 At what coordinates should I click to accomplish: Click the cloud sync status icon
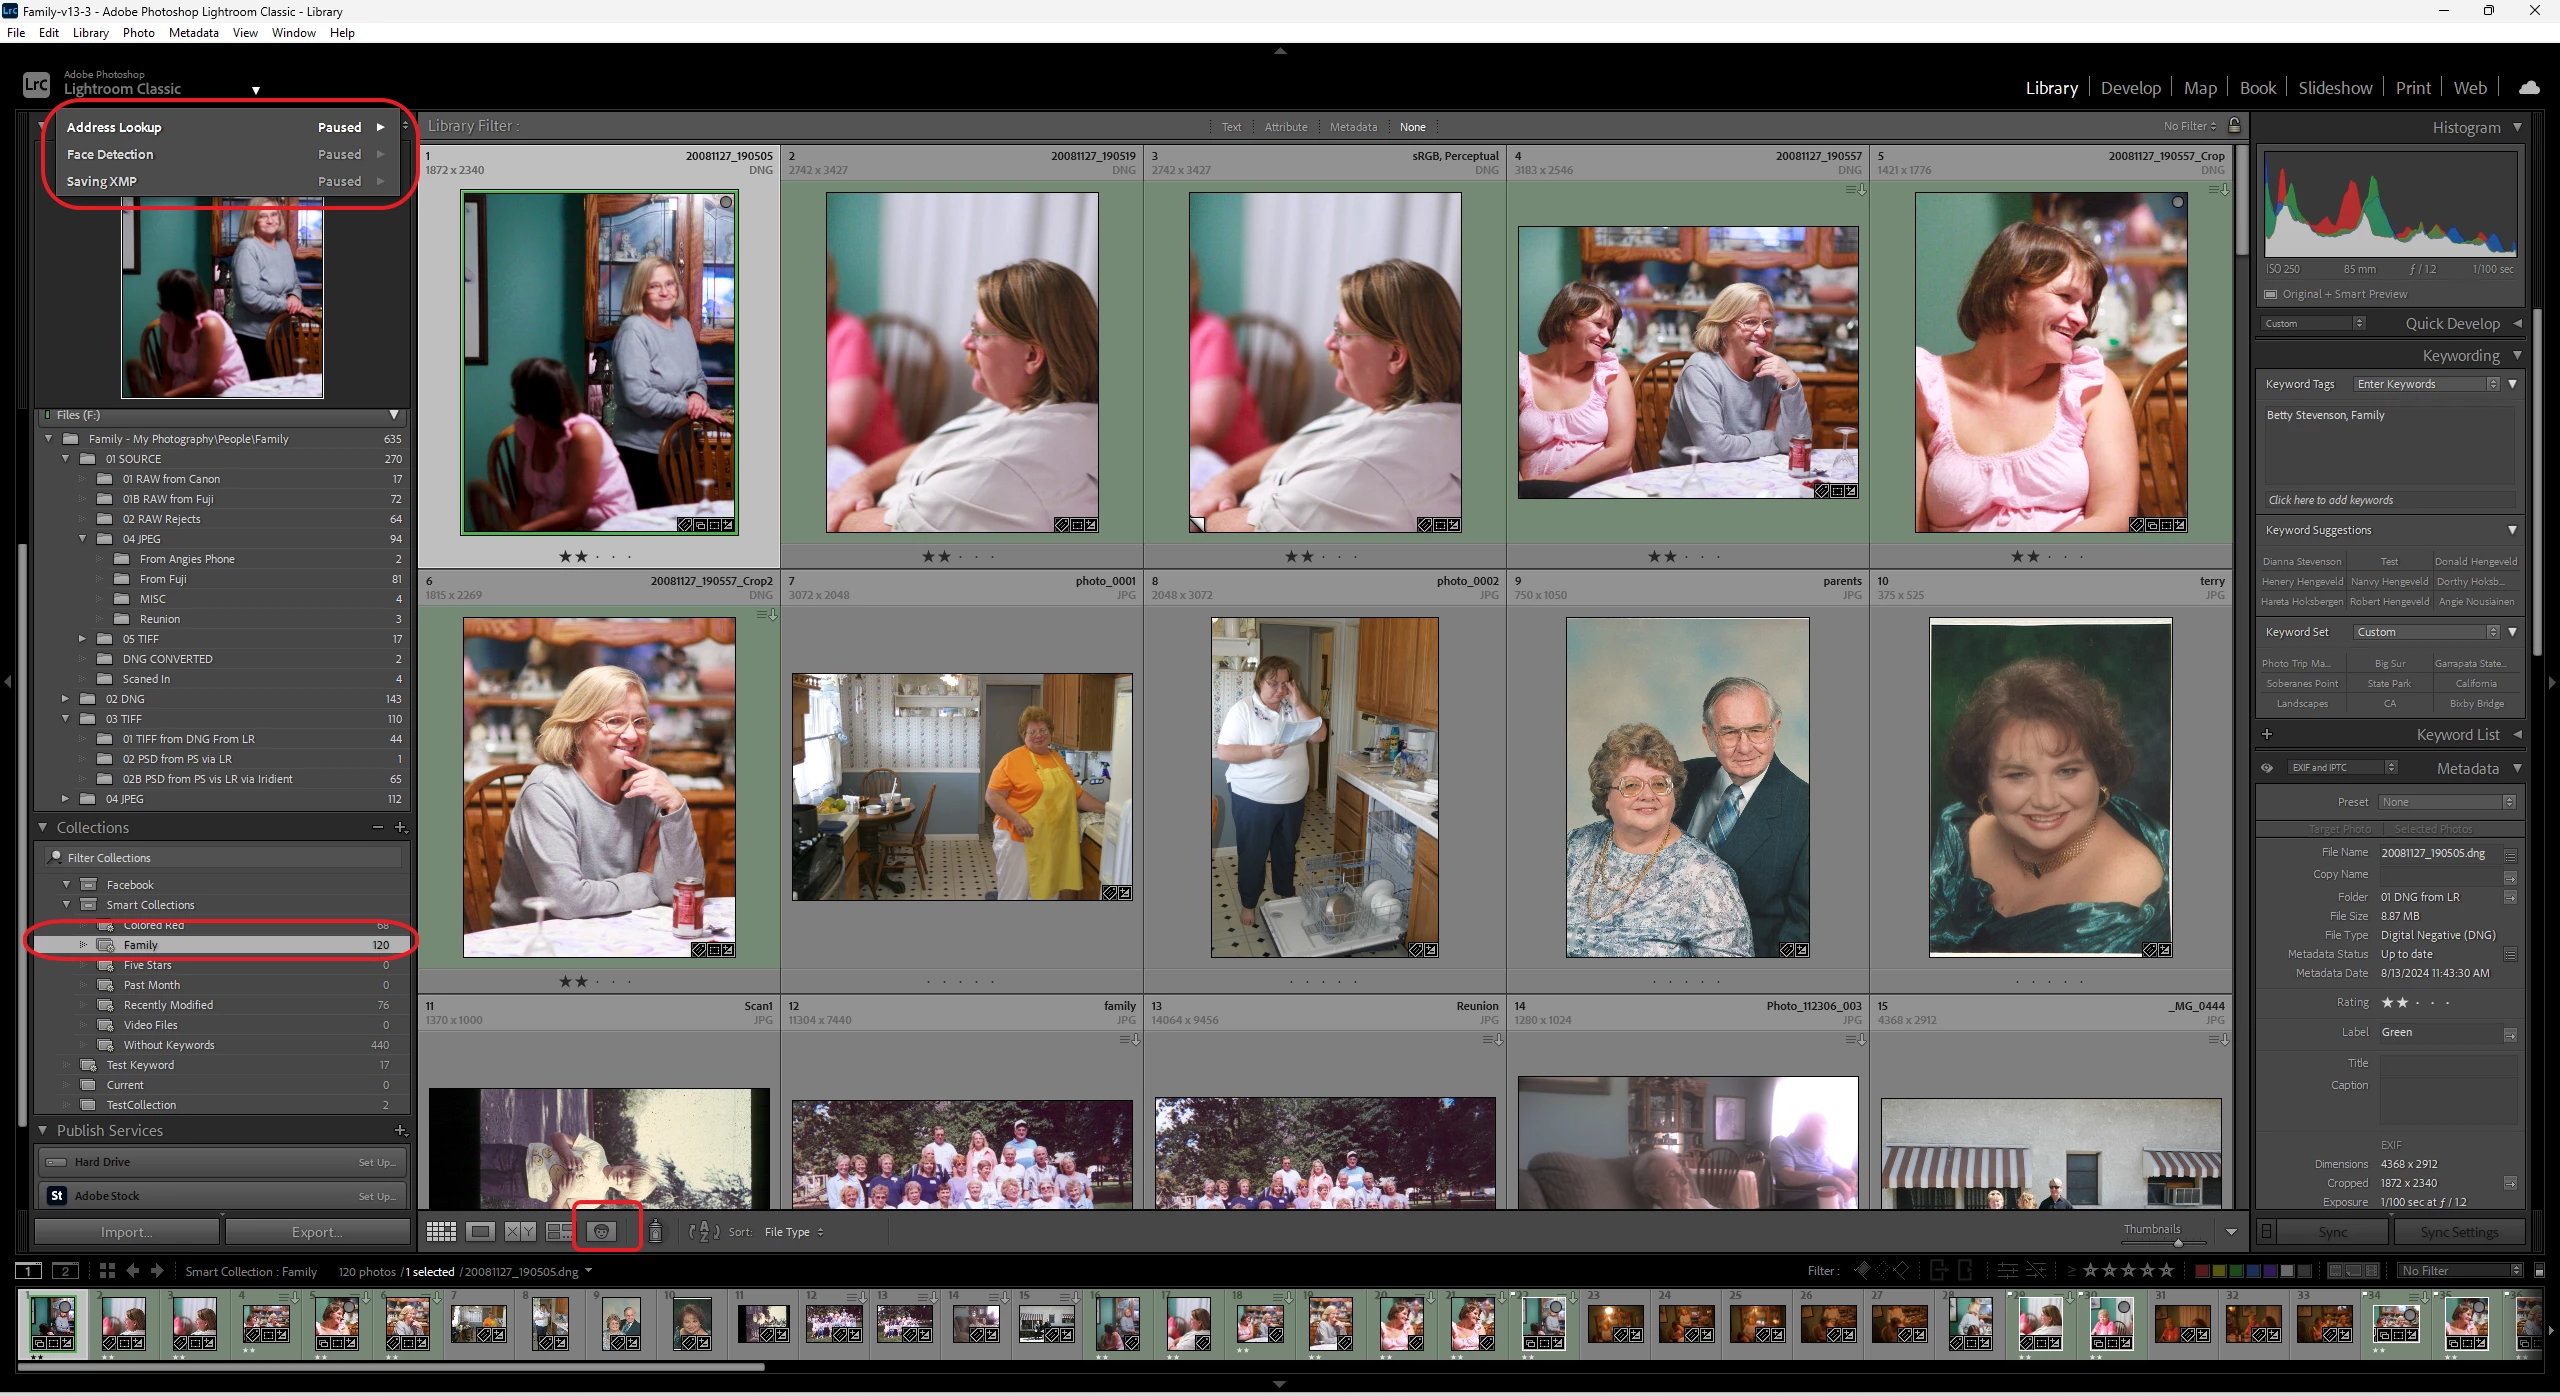(x=2529, y=88)
